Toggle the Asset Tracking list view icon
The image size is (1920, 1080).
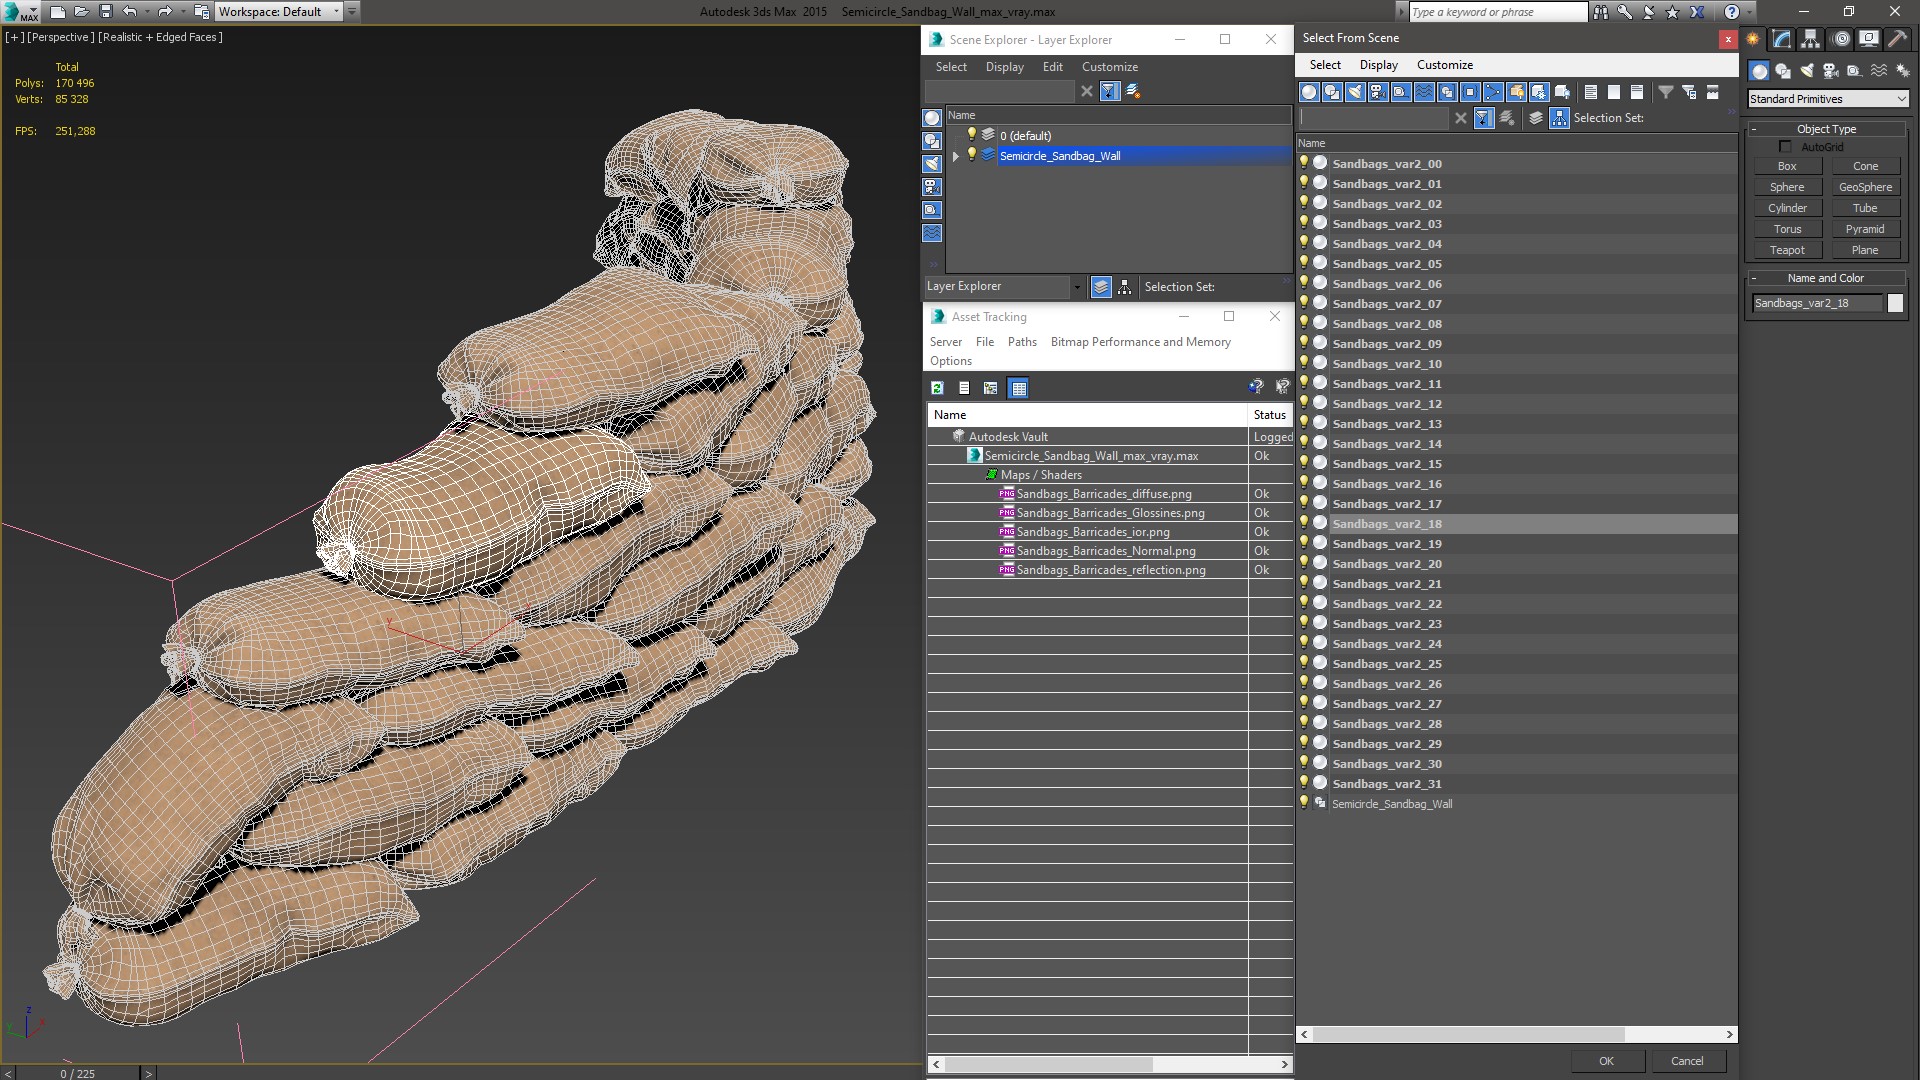964,386
